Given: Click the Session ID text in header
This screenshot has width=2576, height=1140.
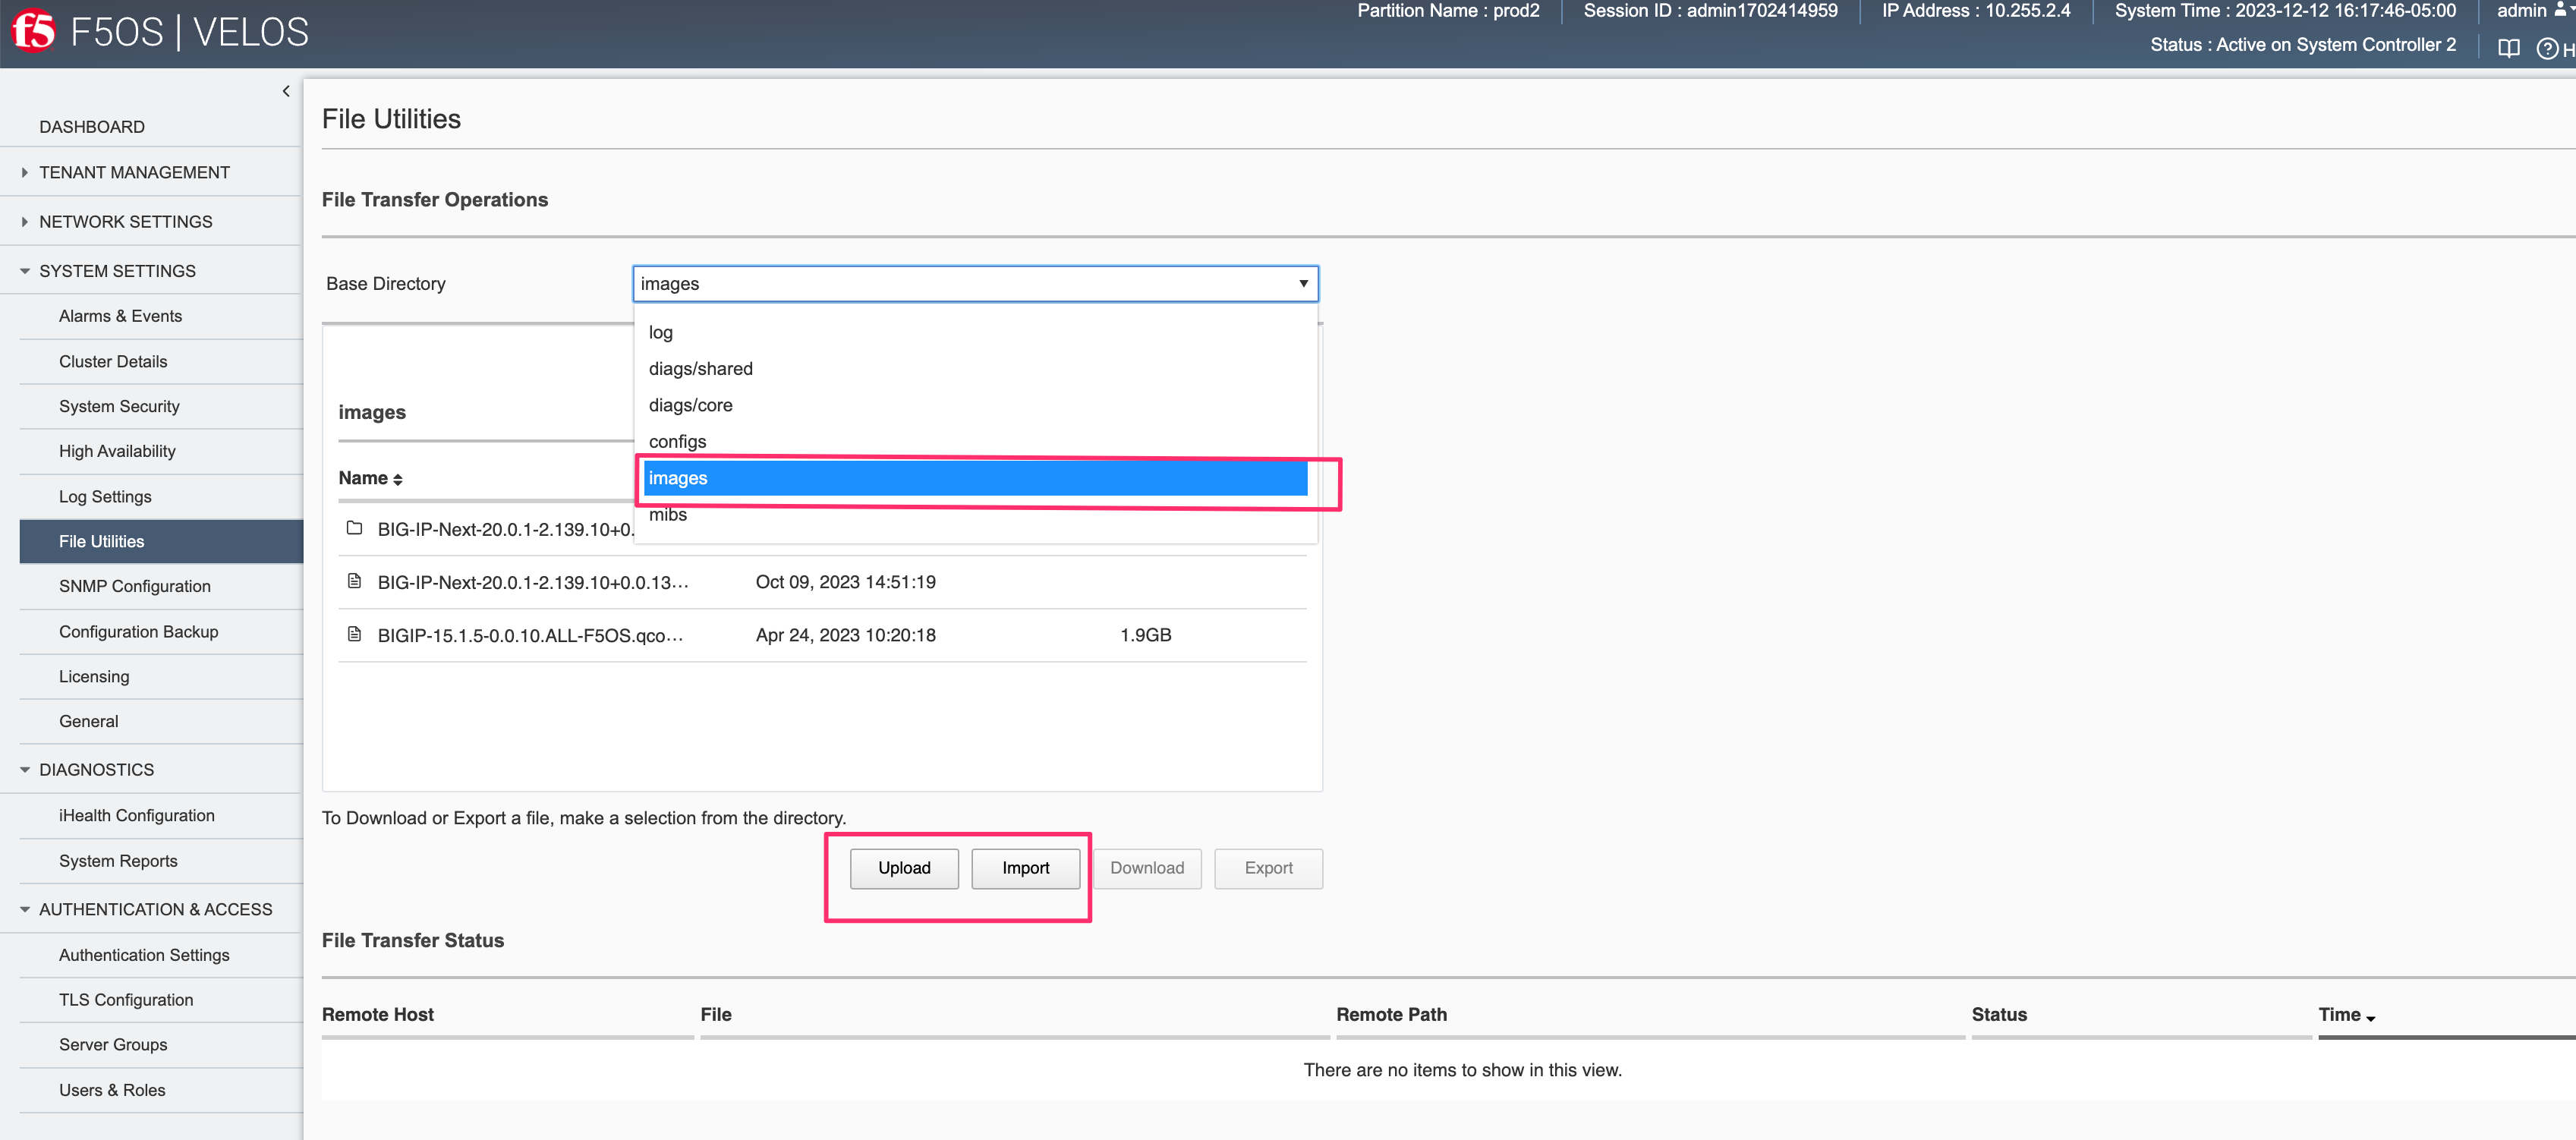Looking at the screenshot, I should pos(1710,10).
